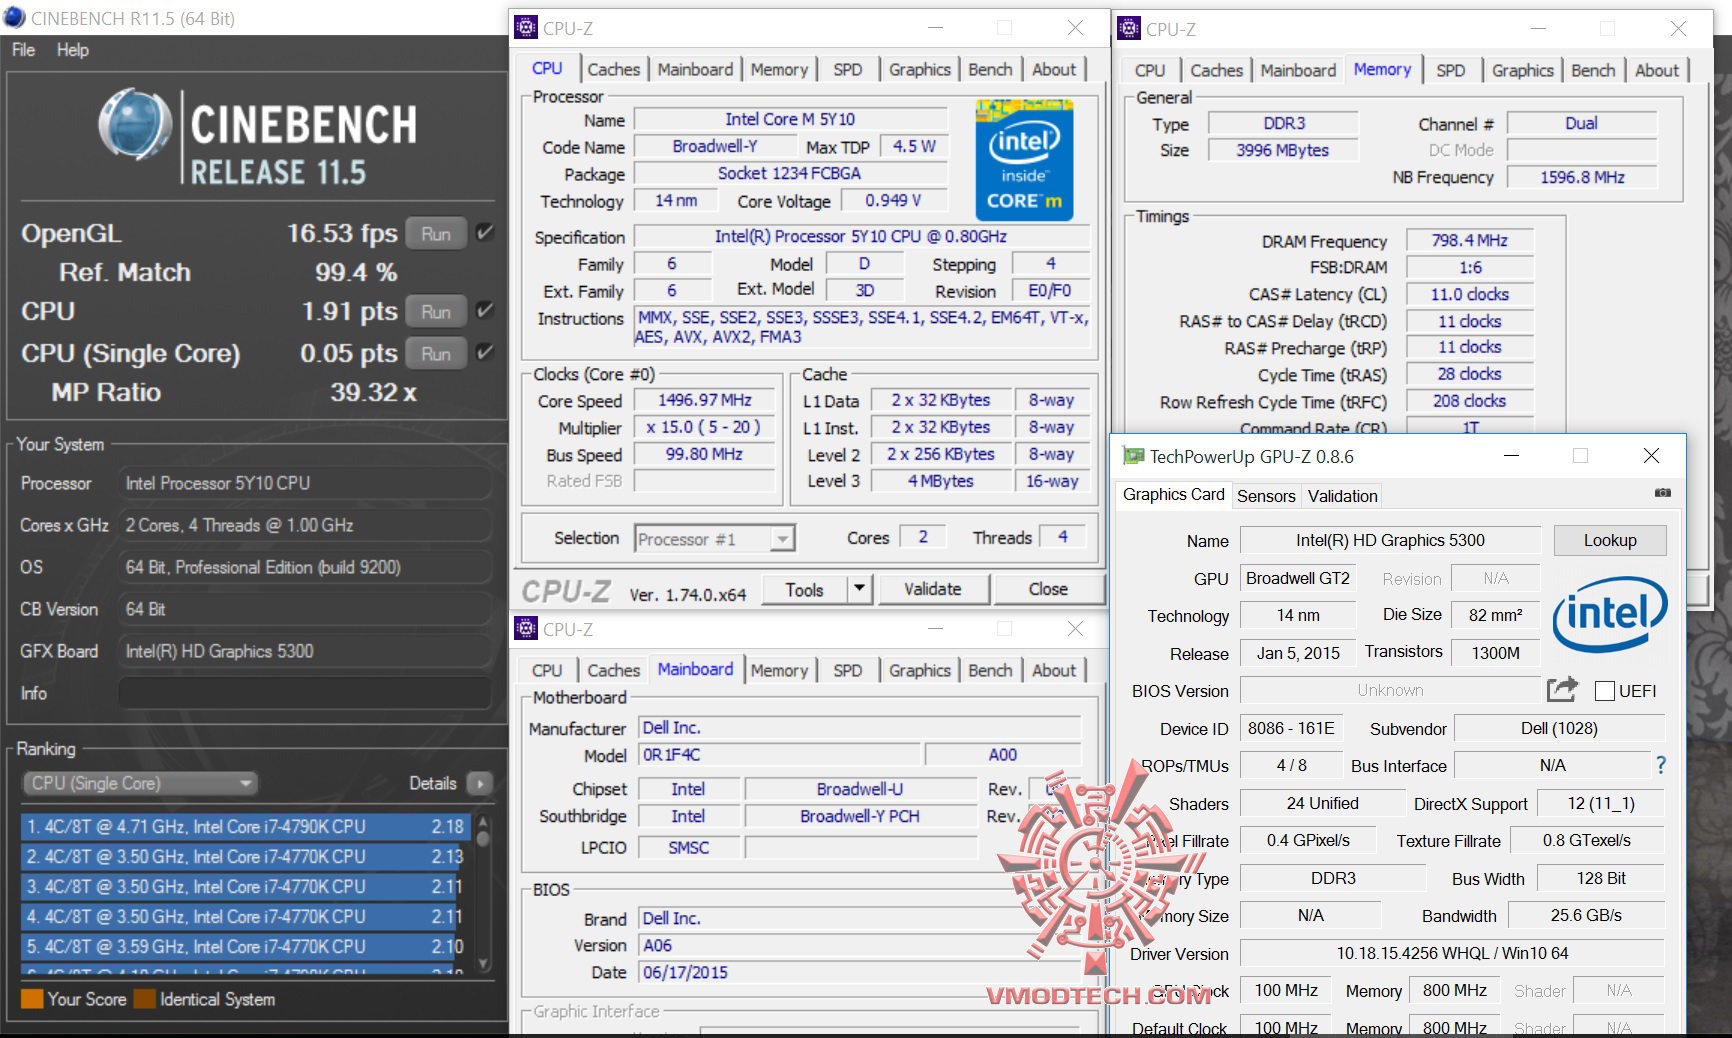This screenshot has height=1038, width=1732.
Task: Open Graphics tab in the CPU-Z Mainboard window
Action: 919,670
